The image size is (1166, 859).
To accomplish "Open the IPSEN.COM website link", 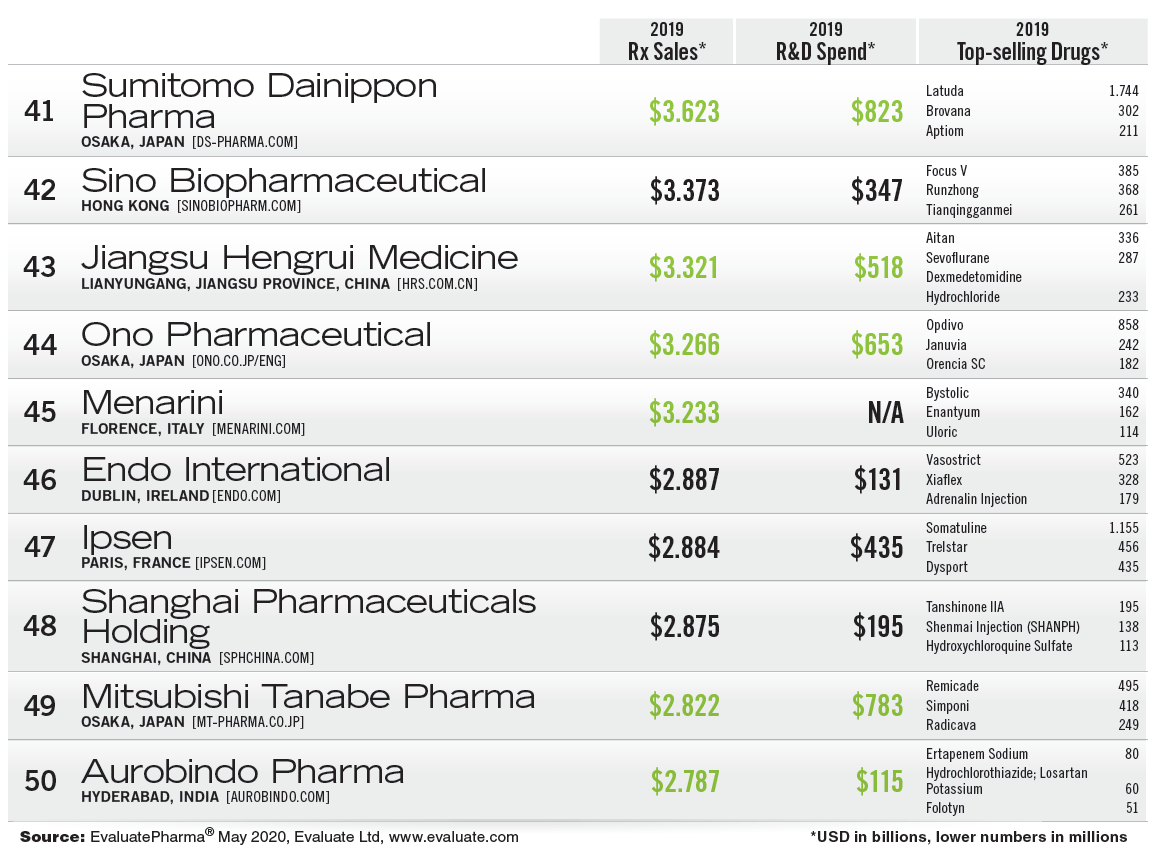I will 231,563.
